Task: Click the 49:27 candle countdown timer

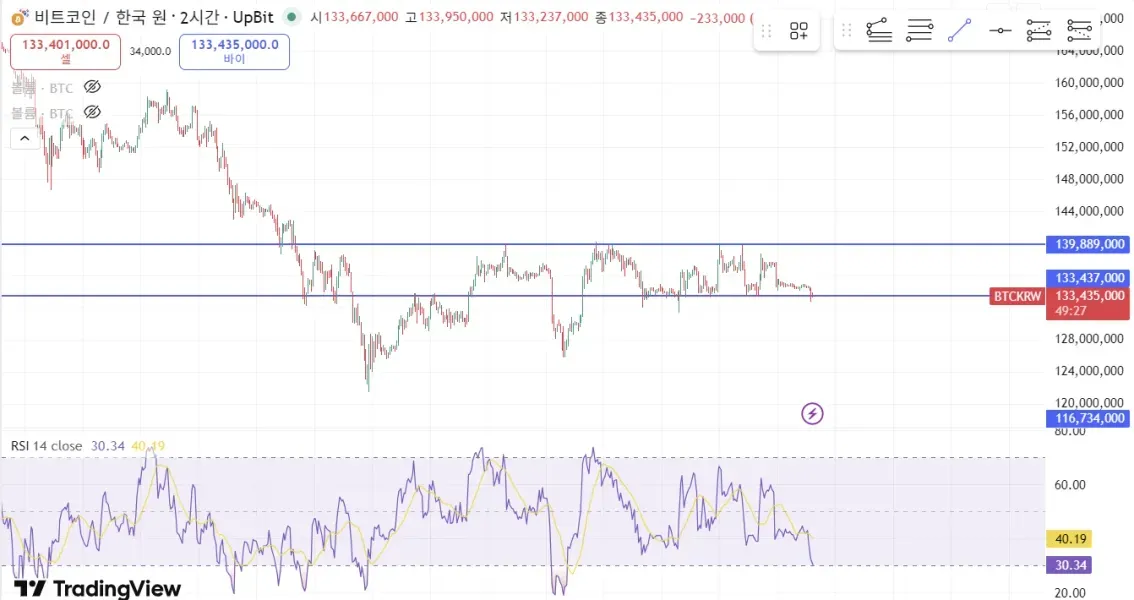Action: tap(1070, 312)
